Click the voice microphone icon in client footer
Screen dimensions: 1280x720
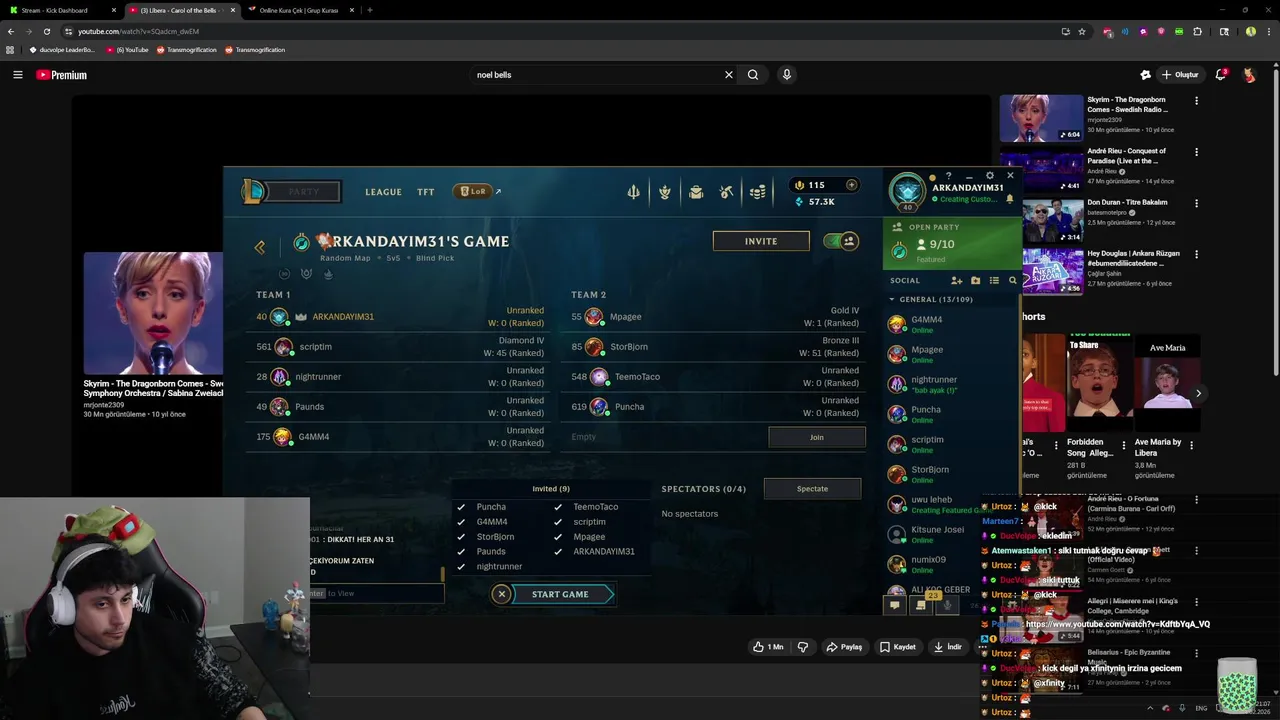click(x=947, y=604)
